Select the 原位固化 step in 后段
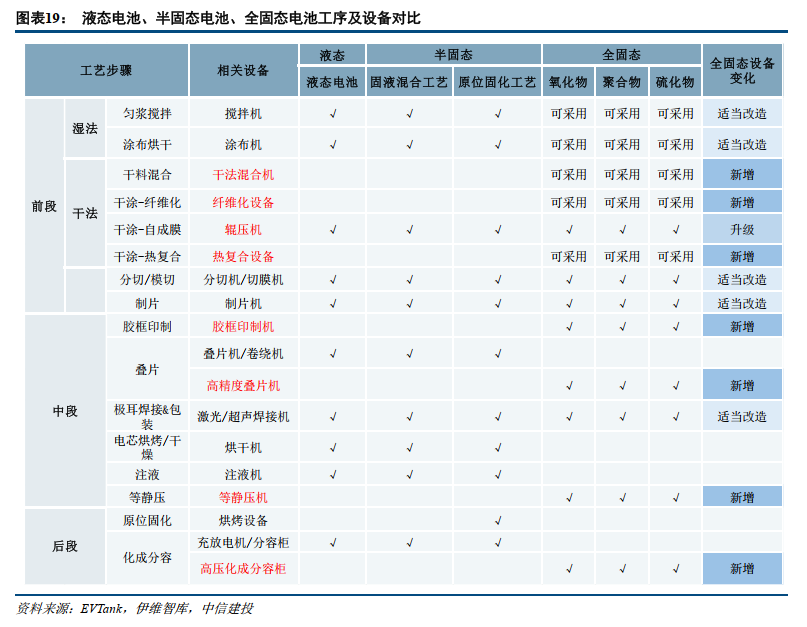This screenshot has height=627, width=807. pyautogui.click(x=147, y=520)
